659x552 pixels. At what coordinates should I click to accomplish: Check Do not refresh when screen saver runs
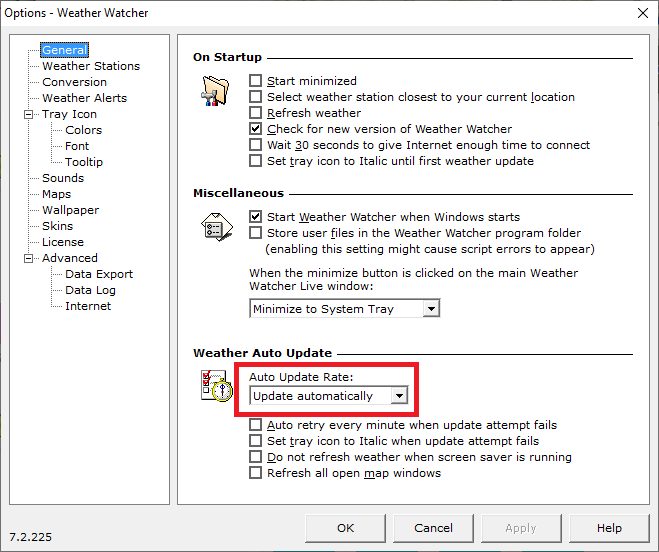click(x=255, y=457)
